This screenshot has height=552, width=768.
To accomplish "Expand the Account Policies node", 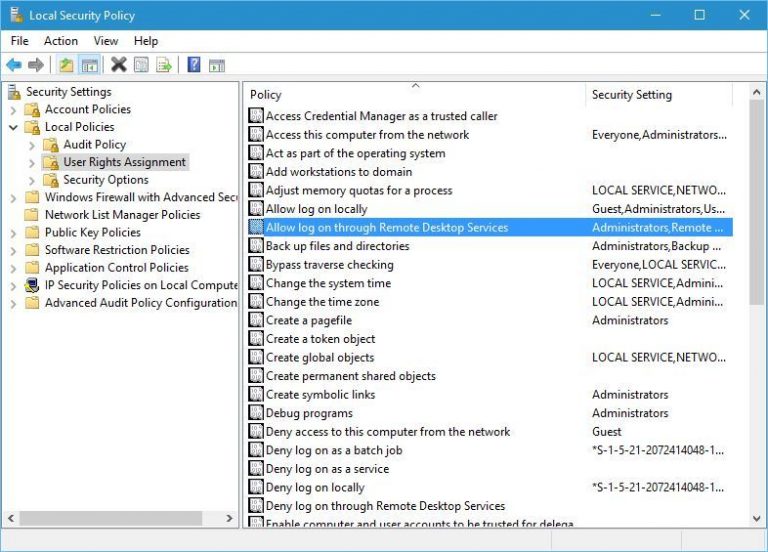I will point(14,110).
